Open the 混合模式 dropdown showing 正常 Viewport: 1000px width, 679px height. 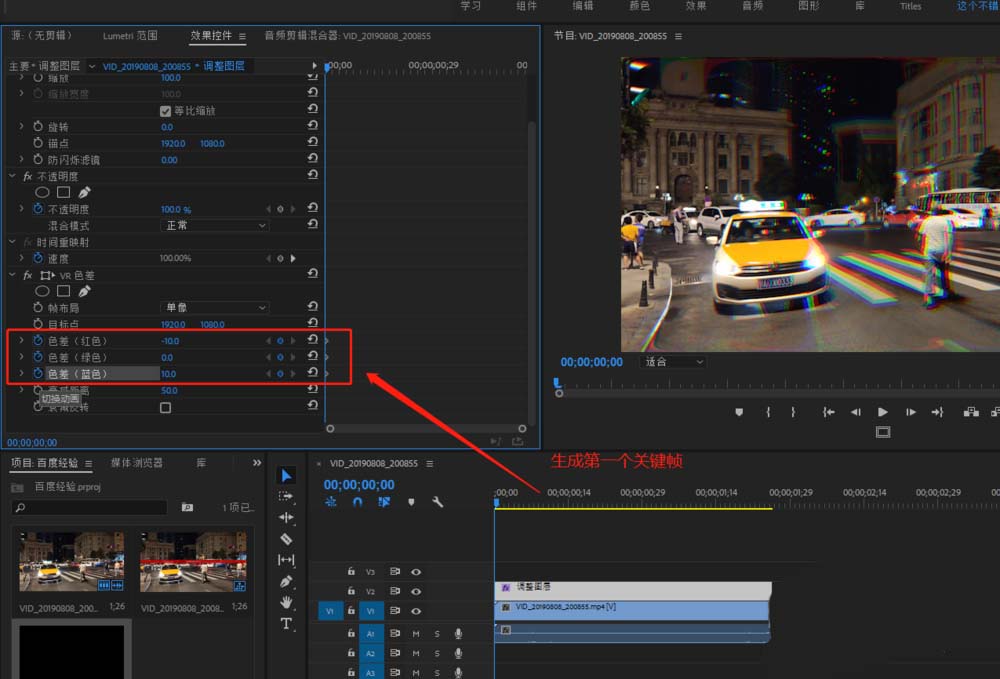pyautogui.click(x=215, y=225)
